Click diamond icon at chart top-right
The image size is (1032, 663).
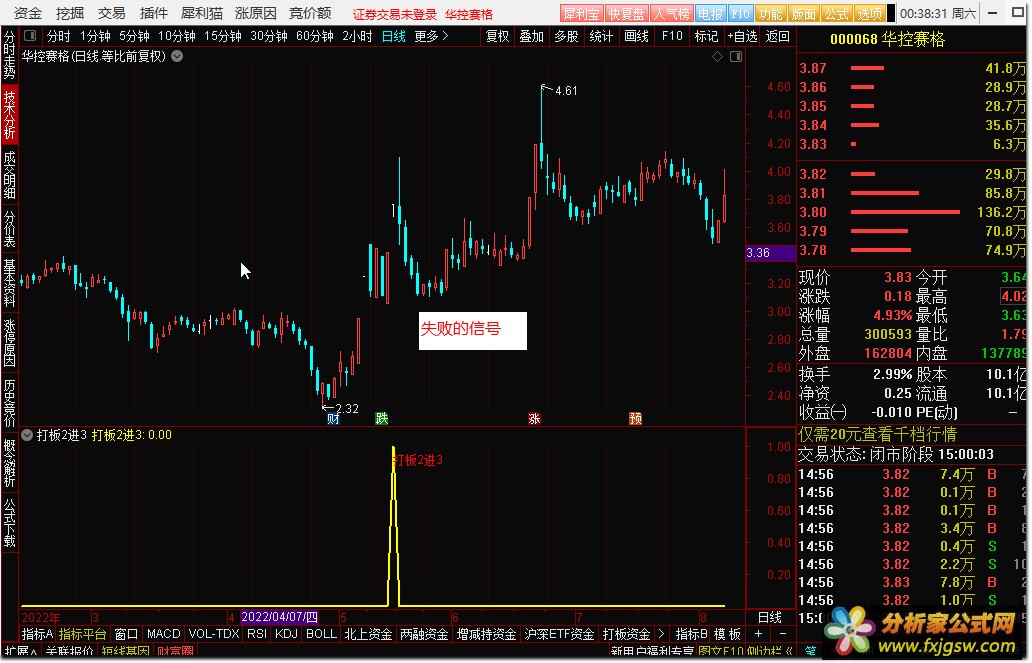pos(717,57)
